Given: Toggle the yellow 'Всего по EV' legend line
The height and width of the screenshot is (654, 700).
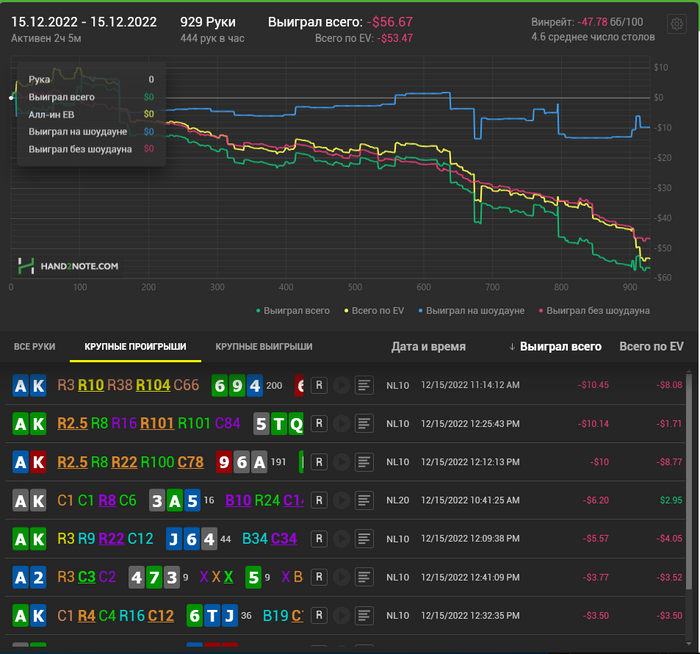Looking at the screenshot, I should (377, 311).
